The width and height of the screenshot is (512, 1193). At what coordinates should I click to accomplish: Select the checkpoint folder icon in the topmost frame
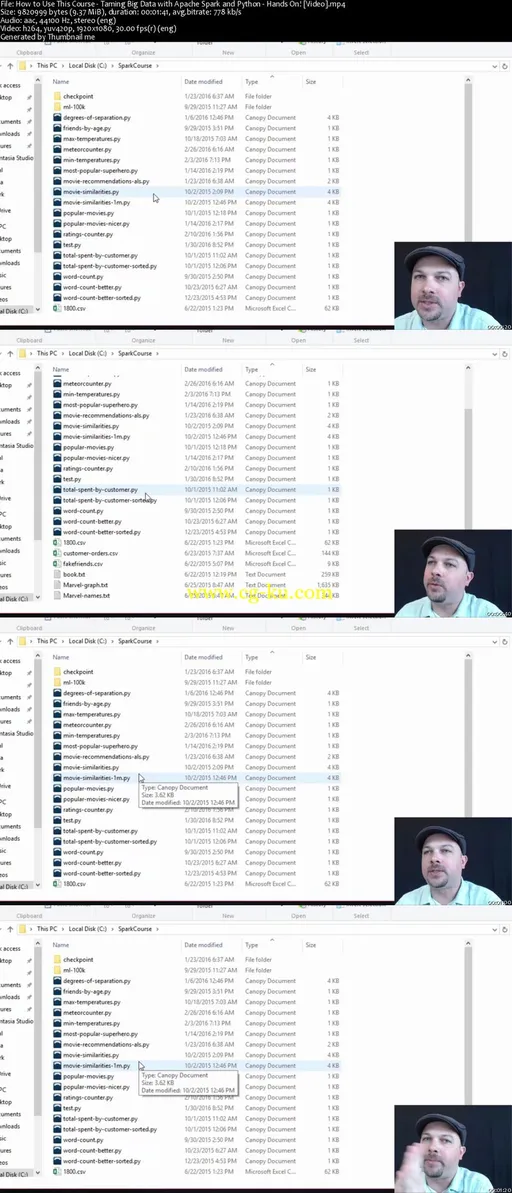(x=57, y=97)
